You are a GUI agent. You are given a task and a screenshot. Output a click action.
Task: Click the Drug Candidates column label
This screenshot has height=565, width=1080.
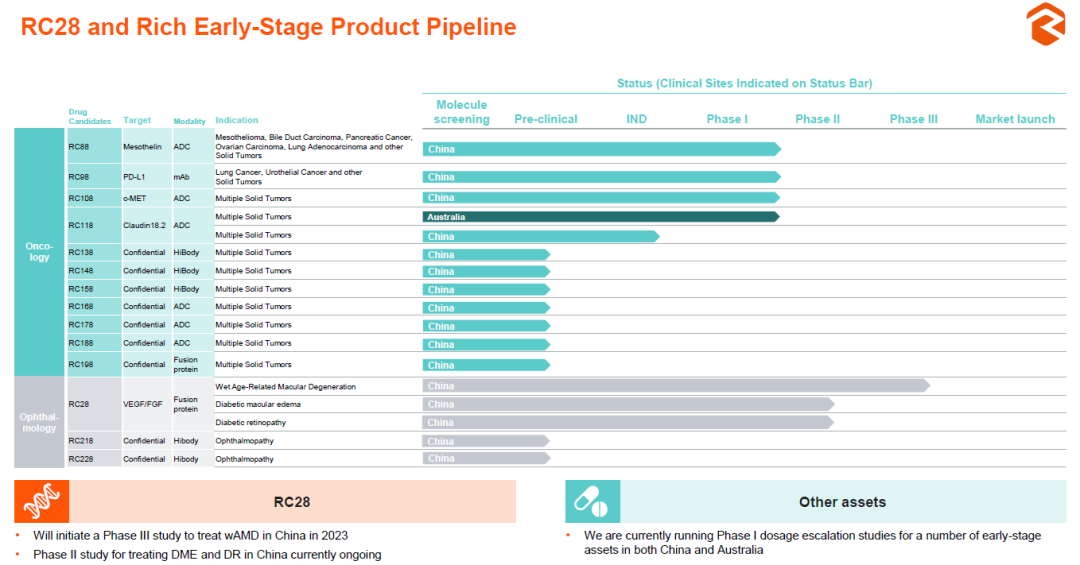(x=89, y=116)
